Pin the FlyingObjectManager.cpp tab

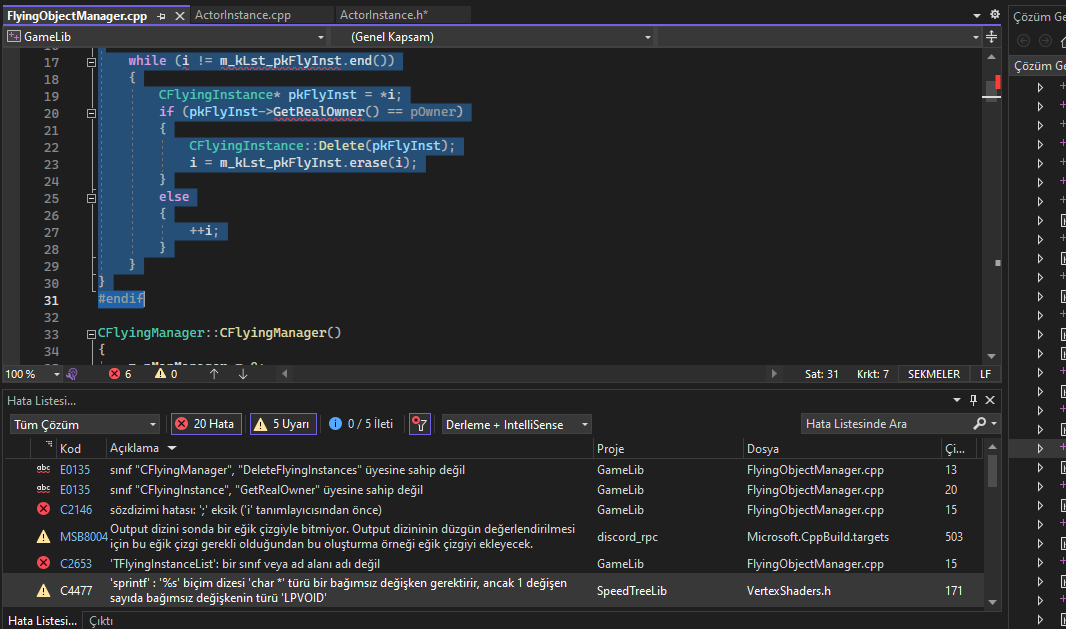(x=162, y=16)
